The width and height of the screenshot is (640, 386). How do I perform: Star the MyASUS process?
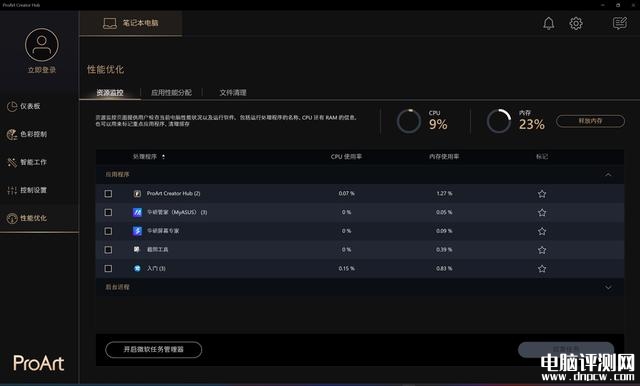tap(542, 213)
